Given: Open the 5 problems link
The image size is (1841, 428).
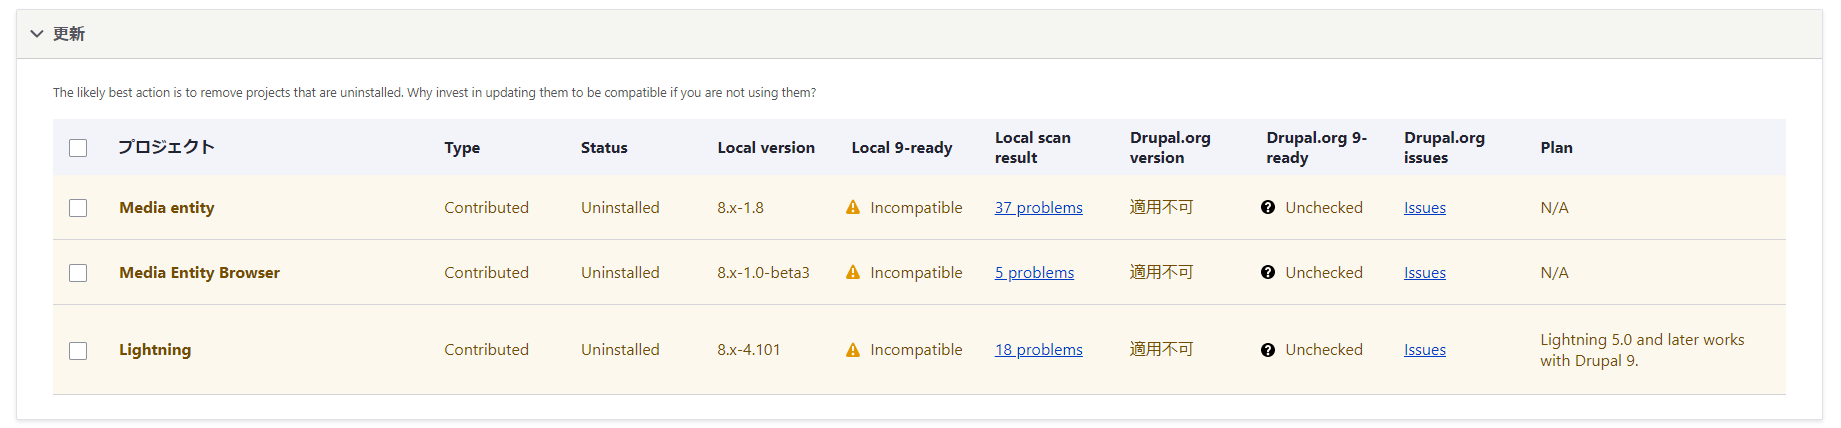Looking at the screenshot, I should [1034, 272].
